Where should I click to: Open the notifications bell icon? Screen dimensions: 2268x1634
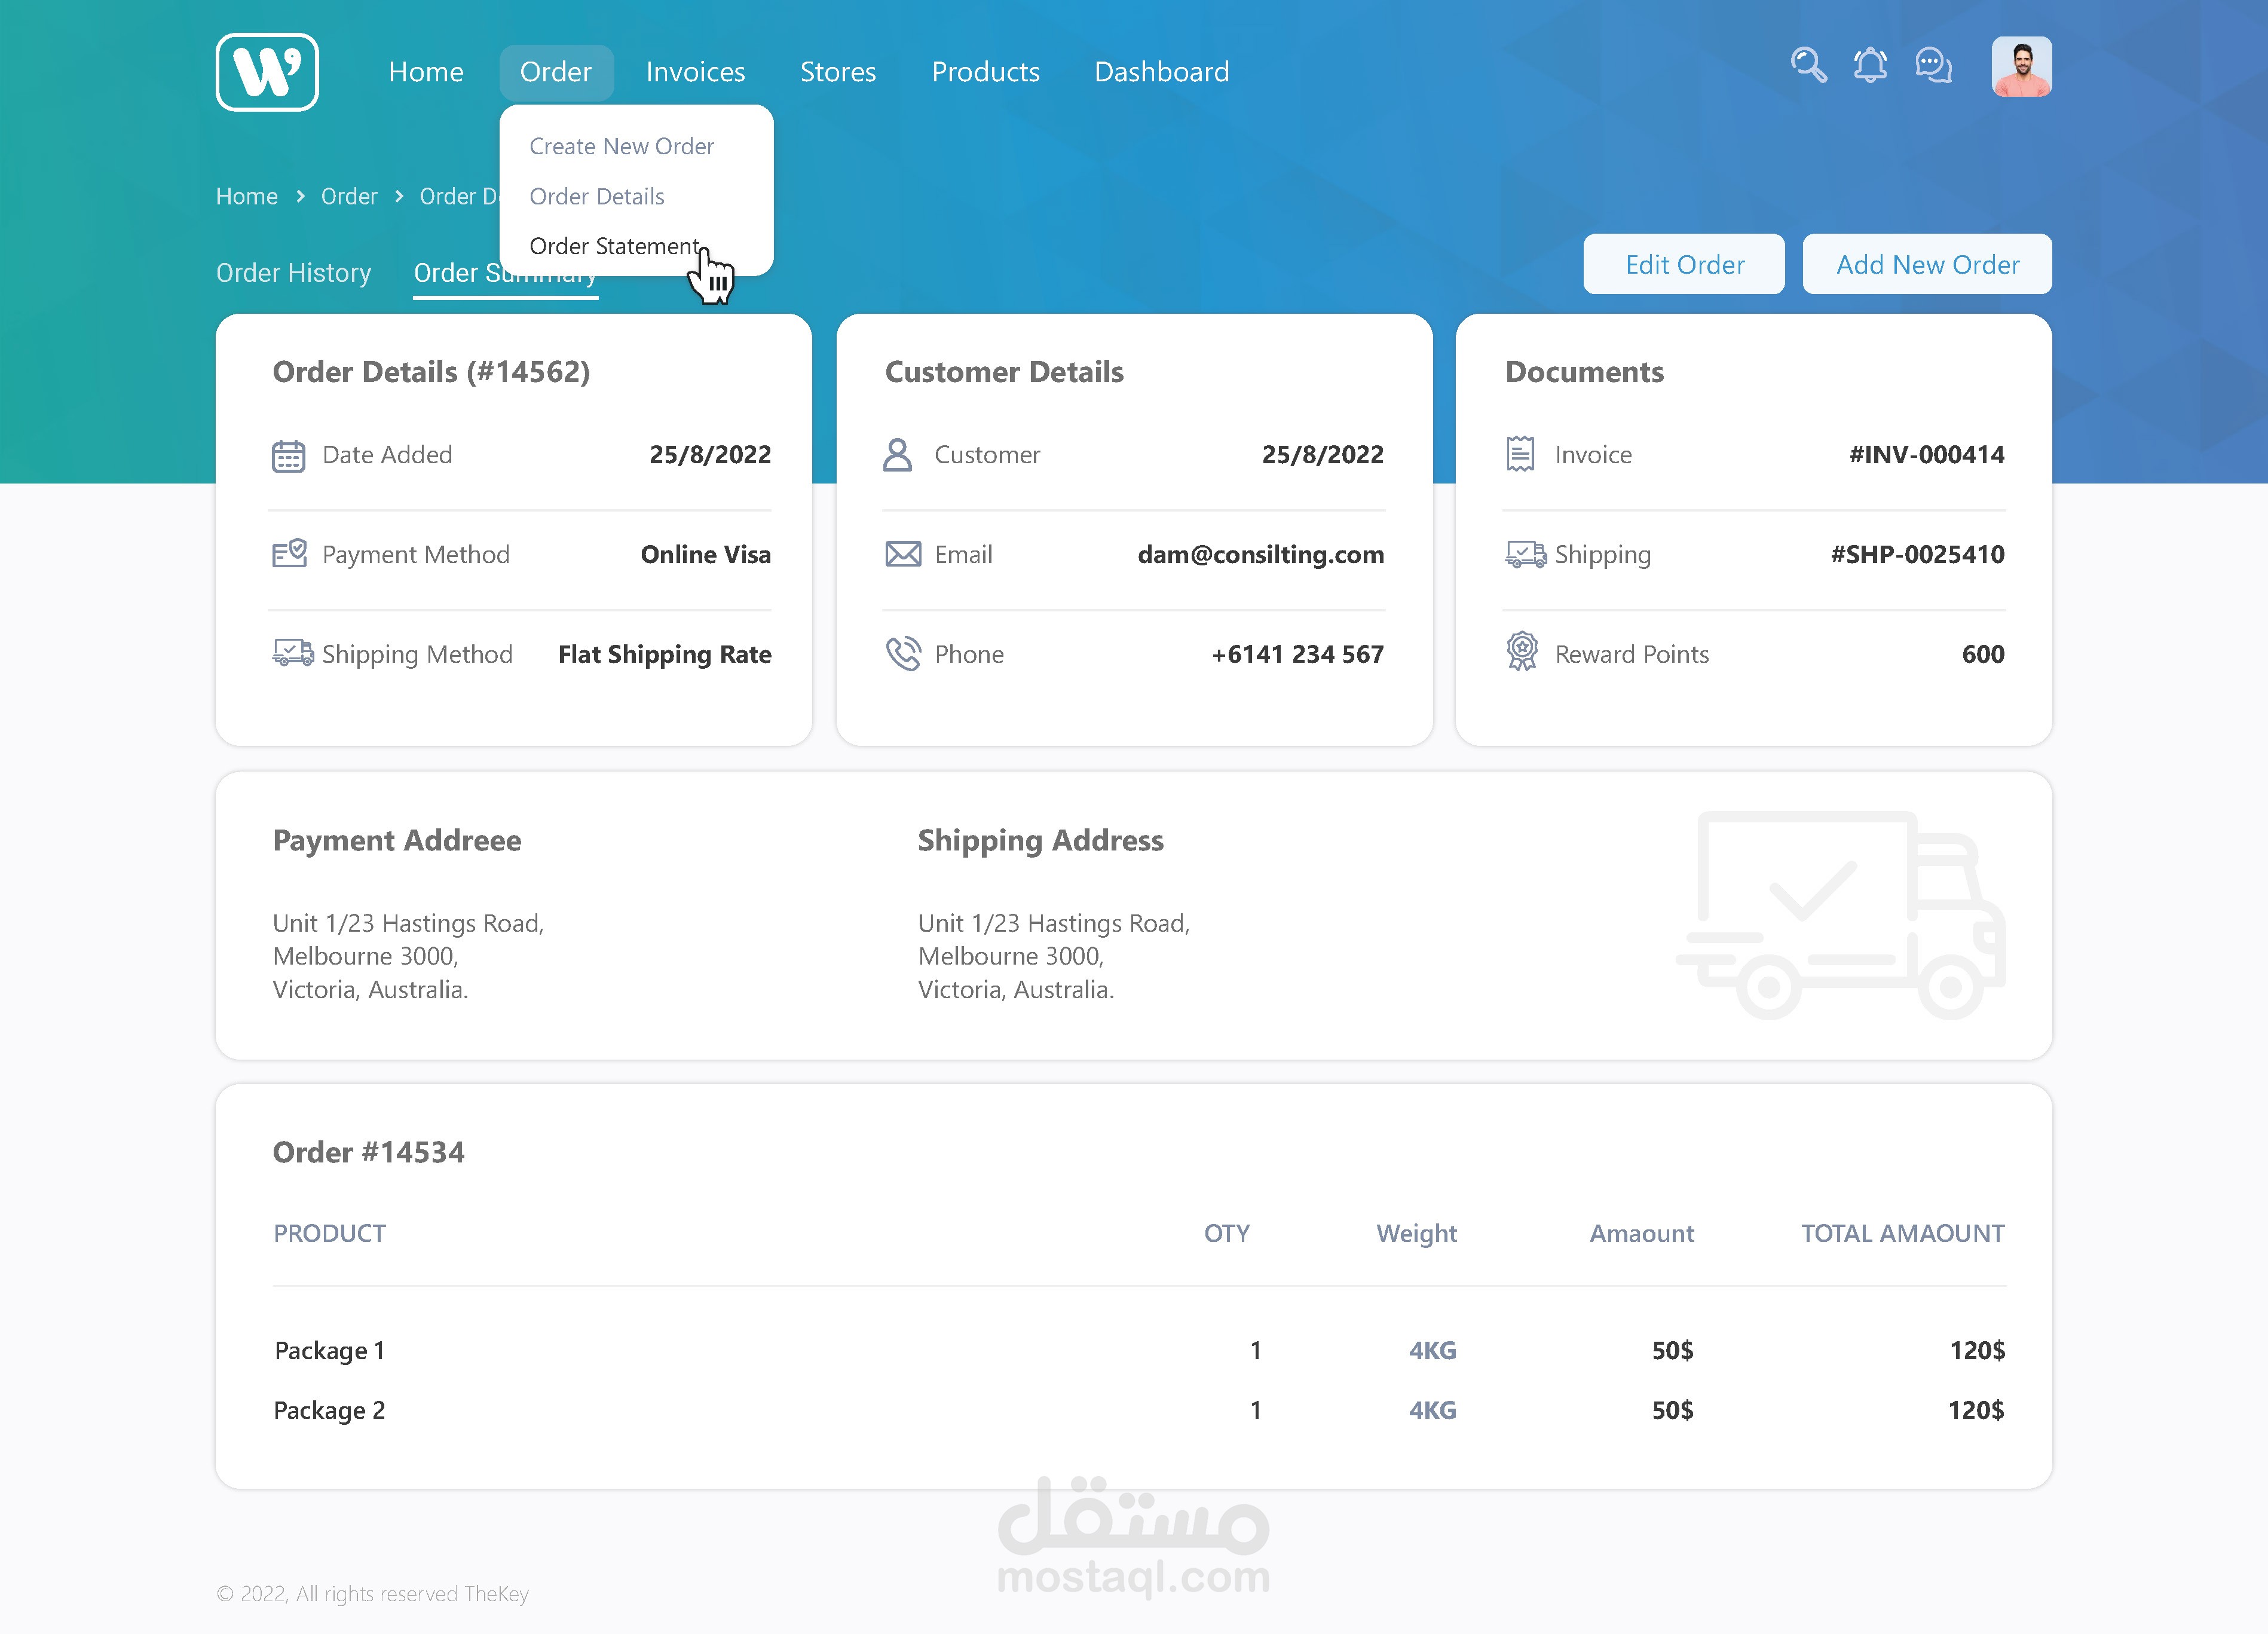pyautogui.click(x=1870, y=66)
